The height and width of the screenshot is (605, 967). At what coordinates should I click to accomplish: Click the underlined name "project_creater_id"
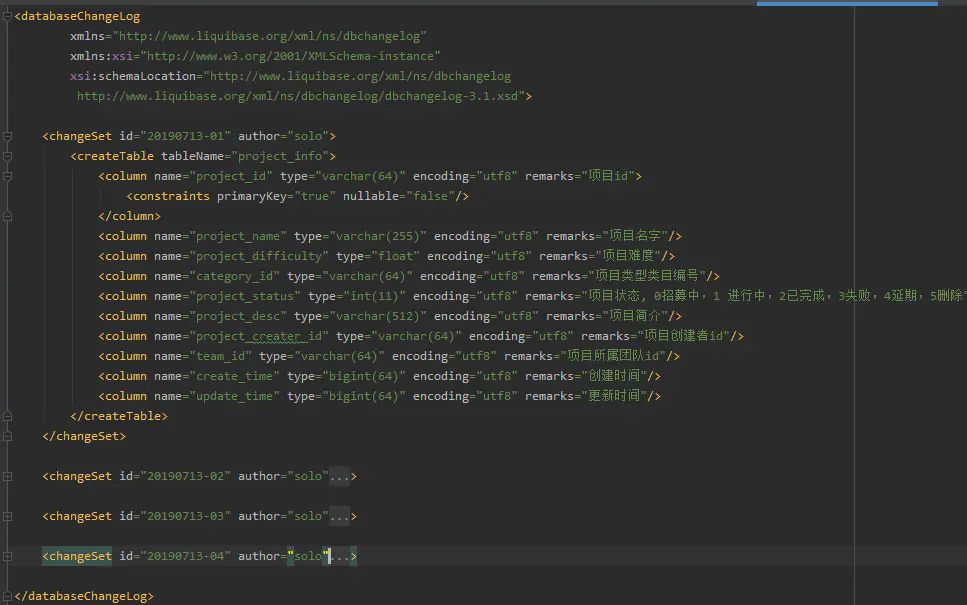259,336
